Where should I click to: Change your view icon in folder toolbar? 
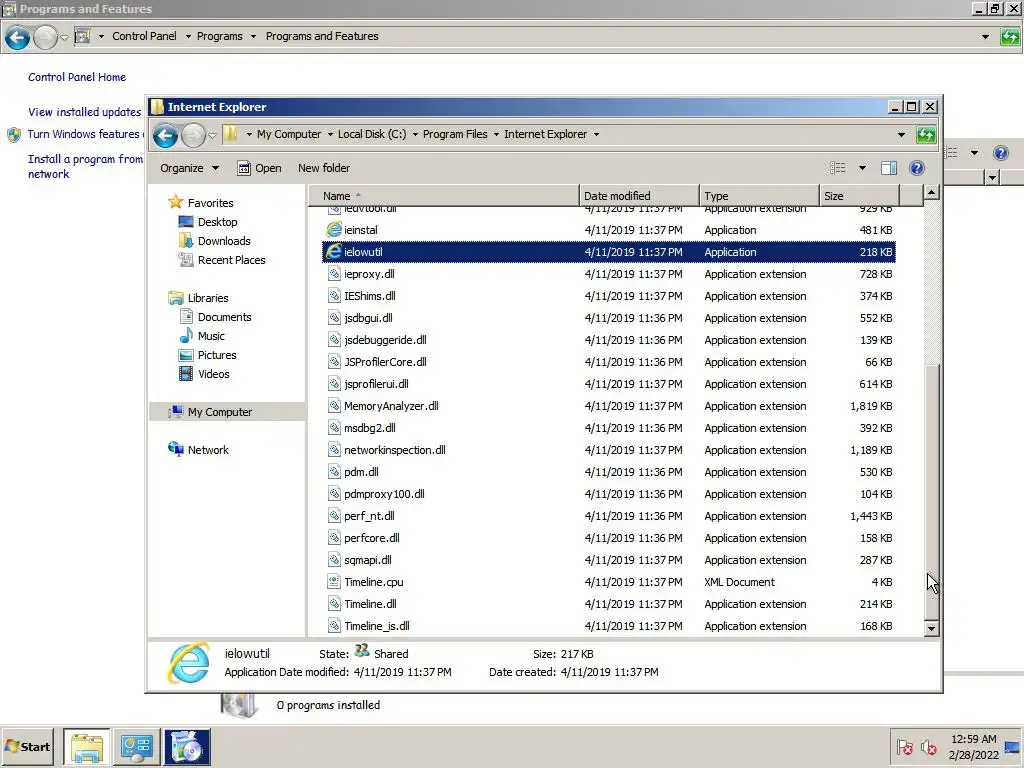[x=837, y=168]
